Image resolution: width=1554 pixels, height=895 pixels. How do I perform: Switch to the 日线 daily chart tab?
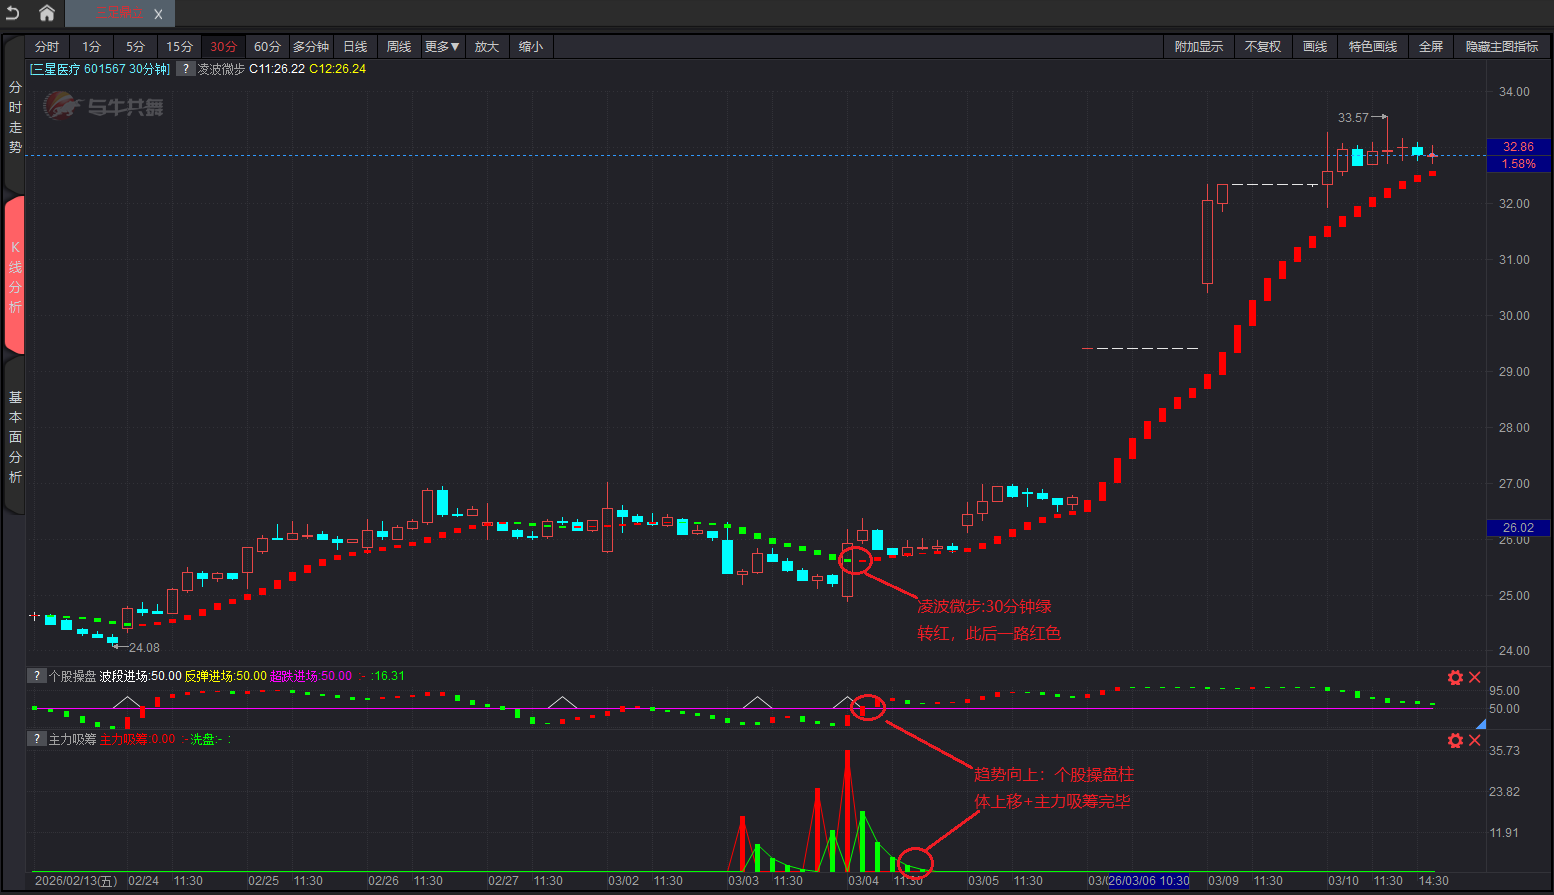(355, 47)
